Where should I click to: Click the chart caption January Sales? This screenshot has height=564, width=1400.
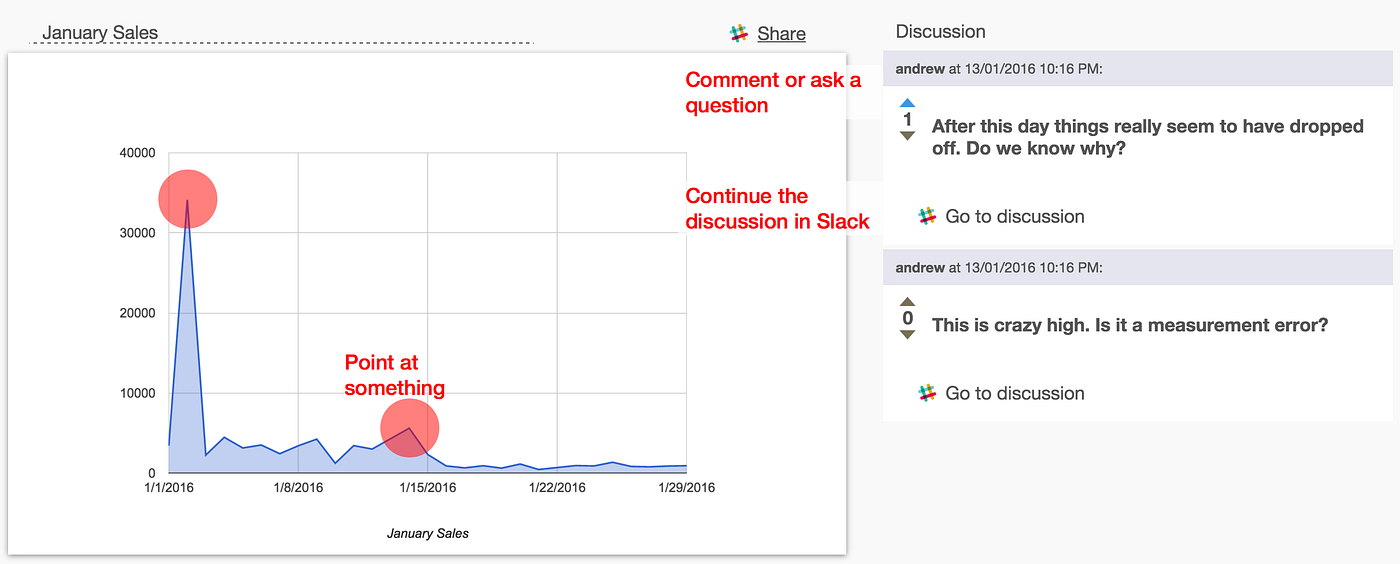pos(428,533)
